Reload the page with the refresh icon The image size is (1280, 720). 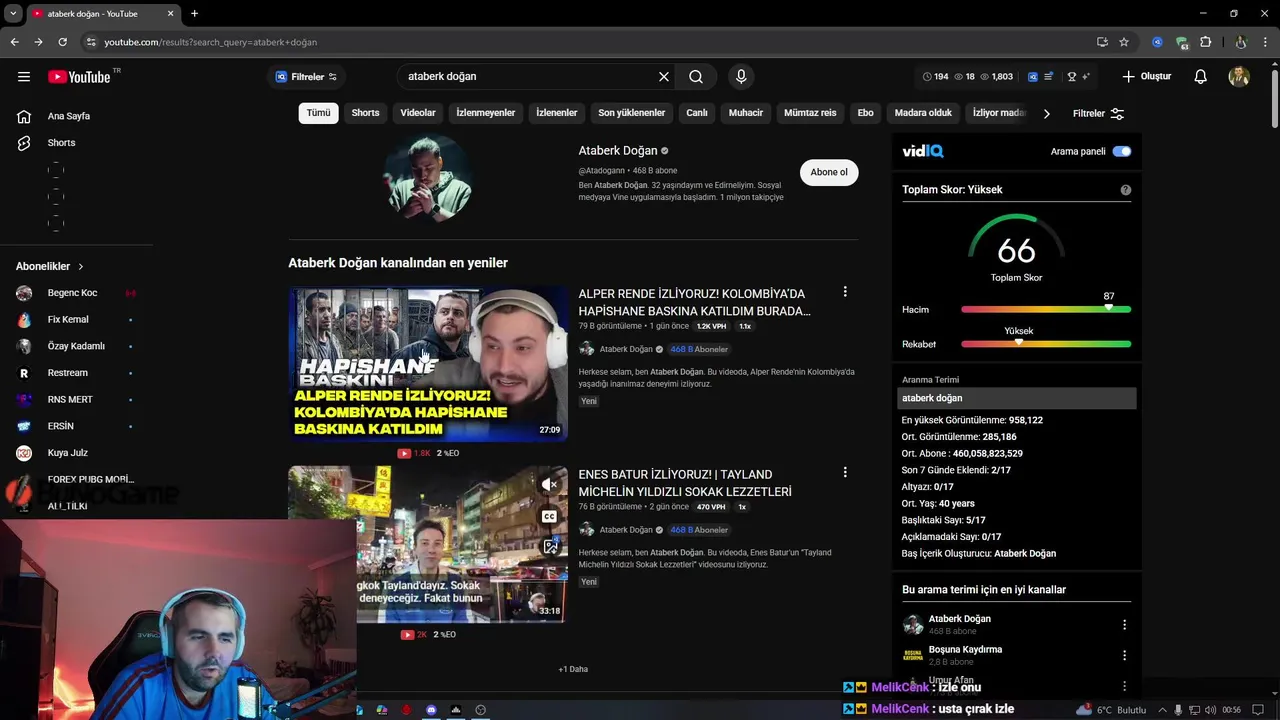(x=62, y=42)
